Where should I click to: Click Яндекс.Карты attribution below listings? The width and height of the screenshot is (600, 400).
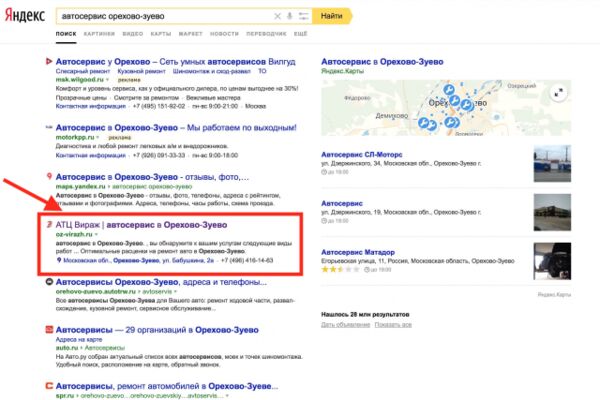pos(554,294)
